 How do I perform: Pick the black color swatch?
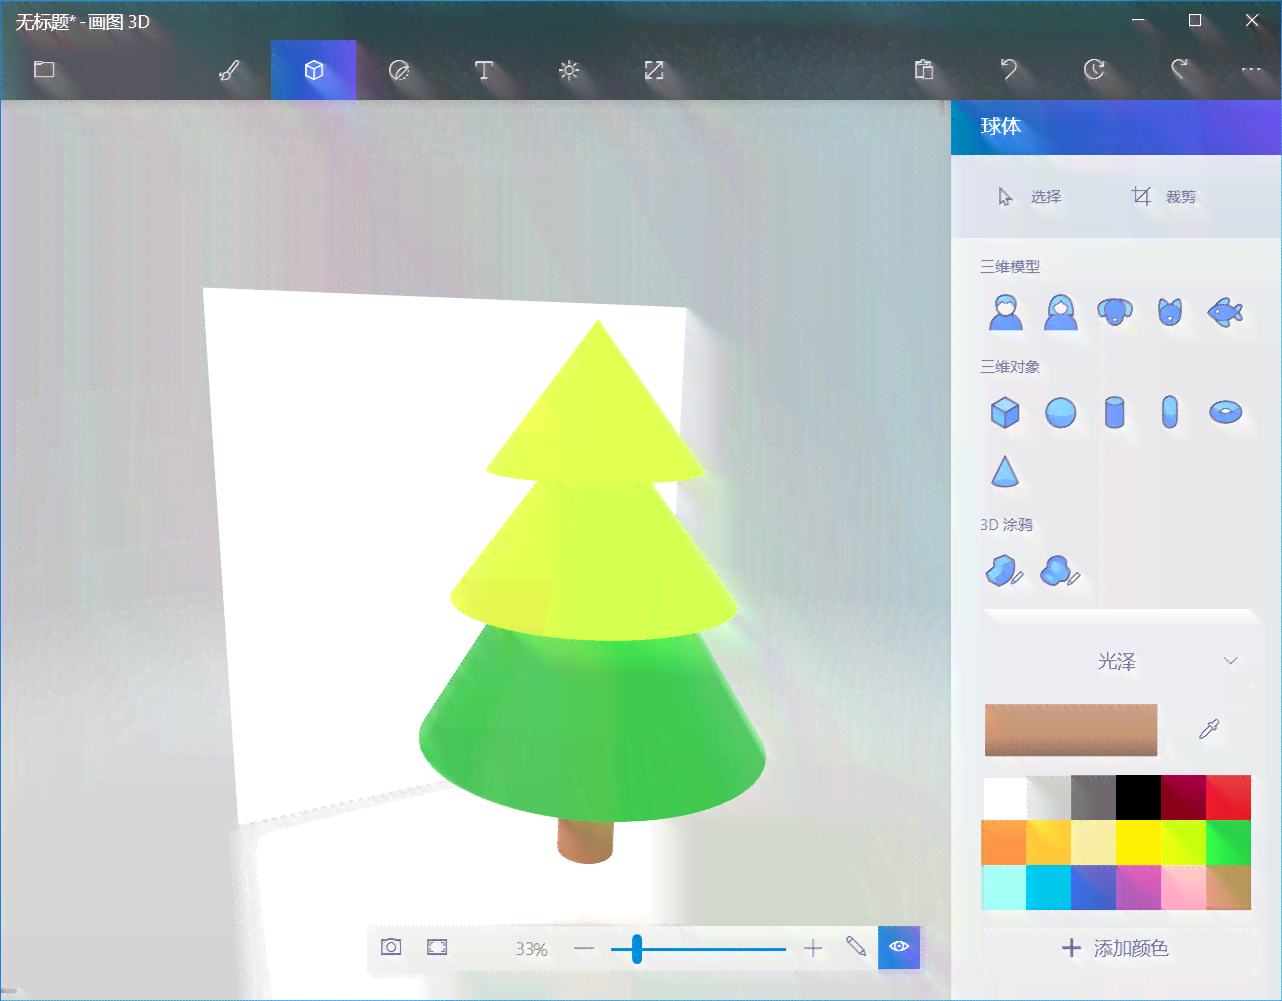coord(1139,798)
